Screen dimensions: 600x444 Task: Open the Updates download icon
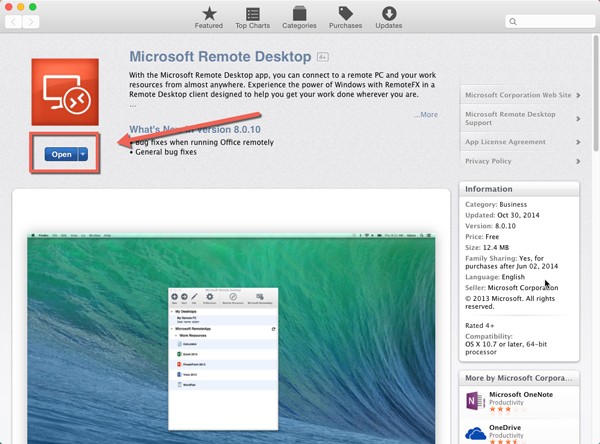[389, 14]
